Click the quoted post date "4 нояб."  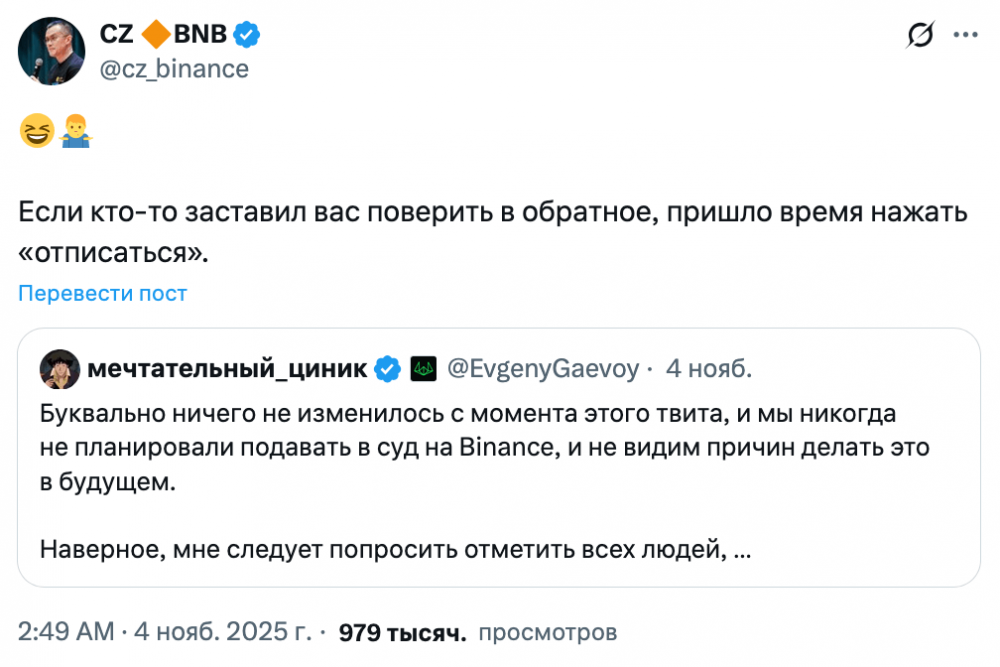pos(708,369)
